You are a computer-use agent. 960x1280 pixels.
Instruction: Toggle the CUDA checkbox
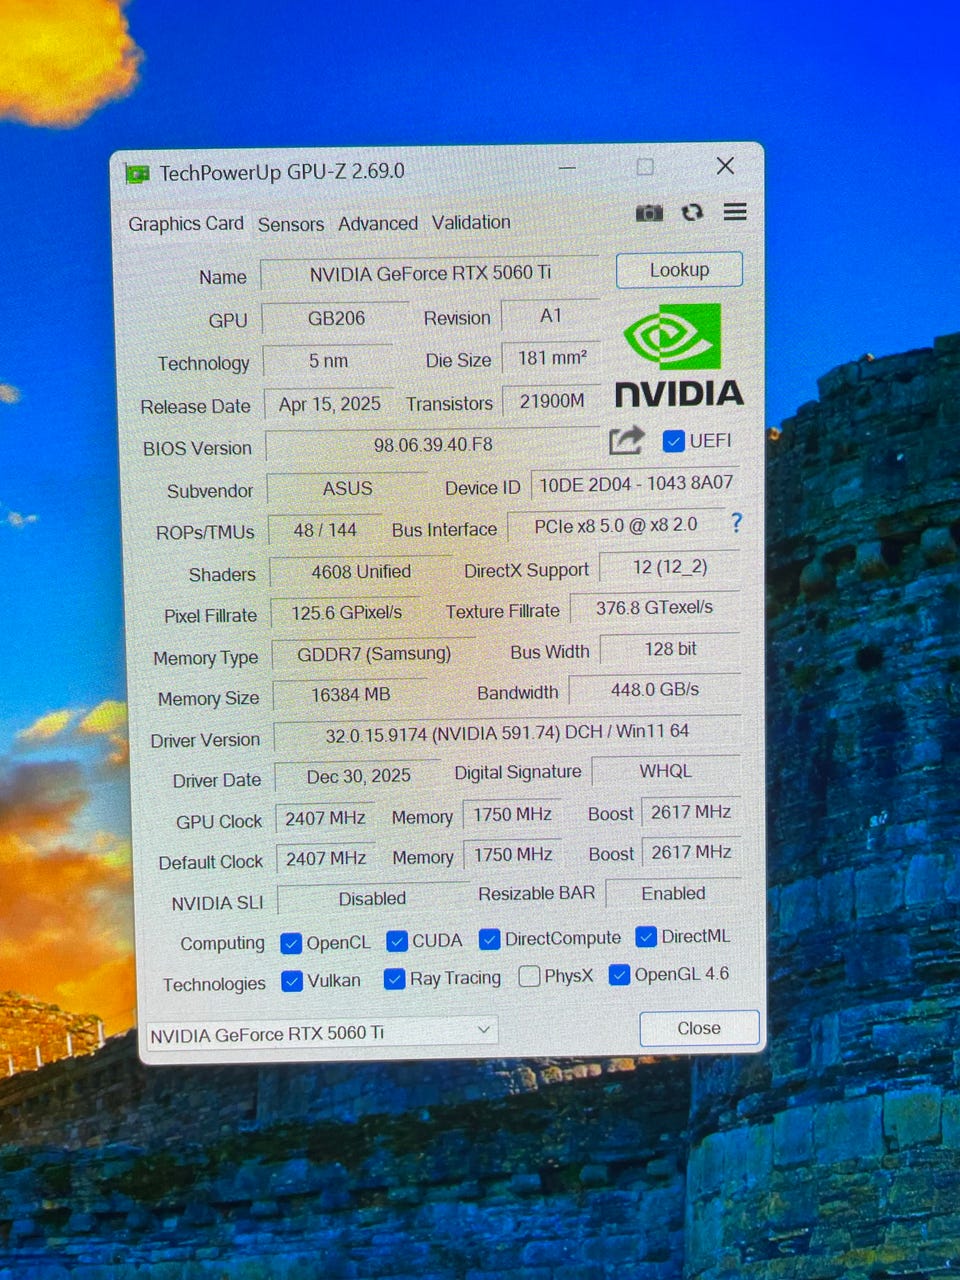(397, 941)
